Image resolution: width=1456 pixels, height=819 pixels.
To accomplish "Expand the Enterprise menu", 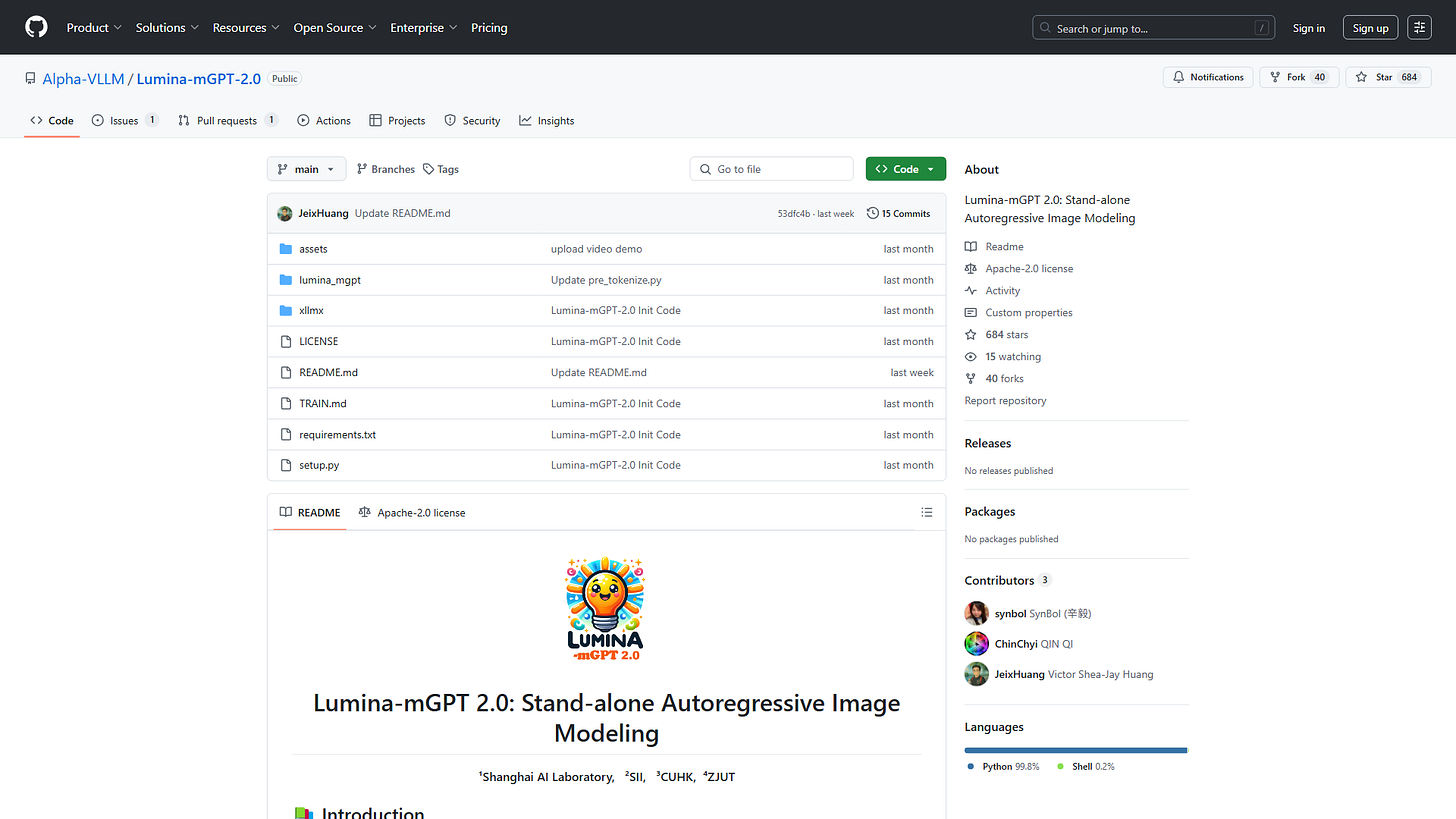I will click(424, 28).
